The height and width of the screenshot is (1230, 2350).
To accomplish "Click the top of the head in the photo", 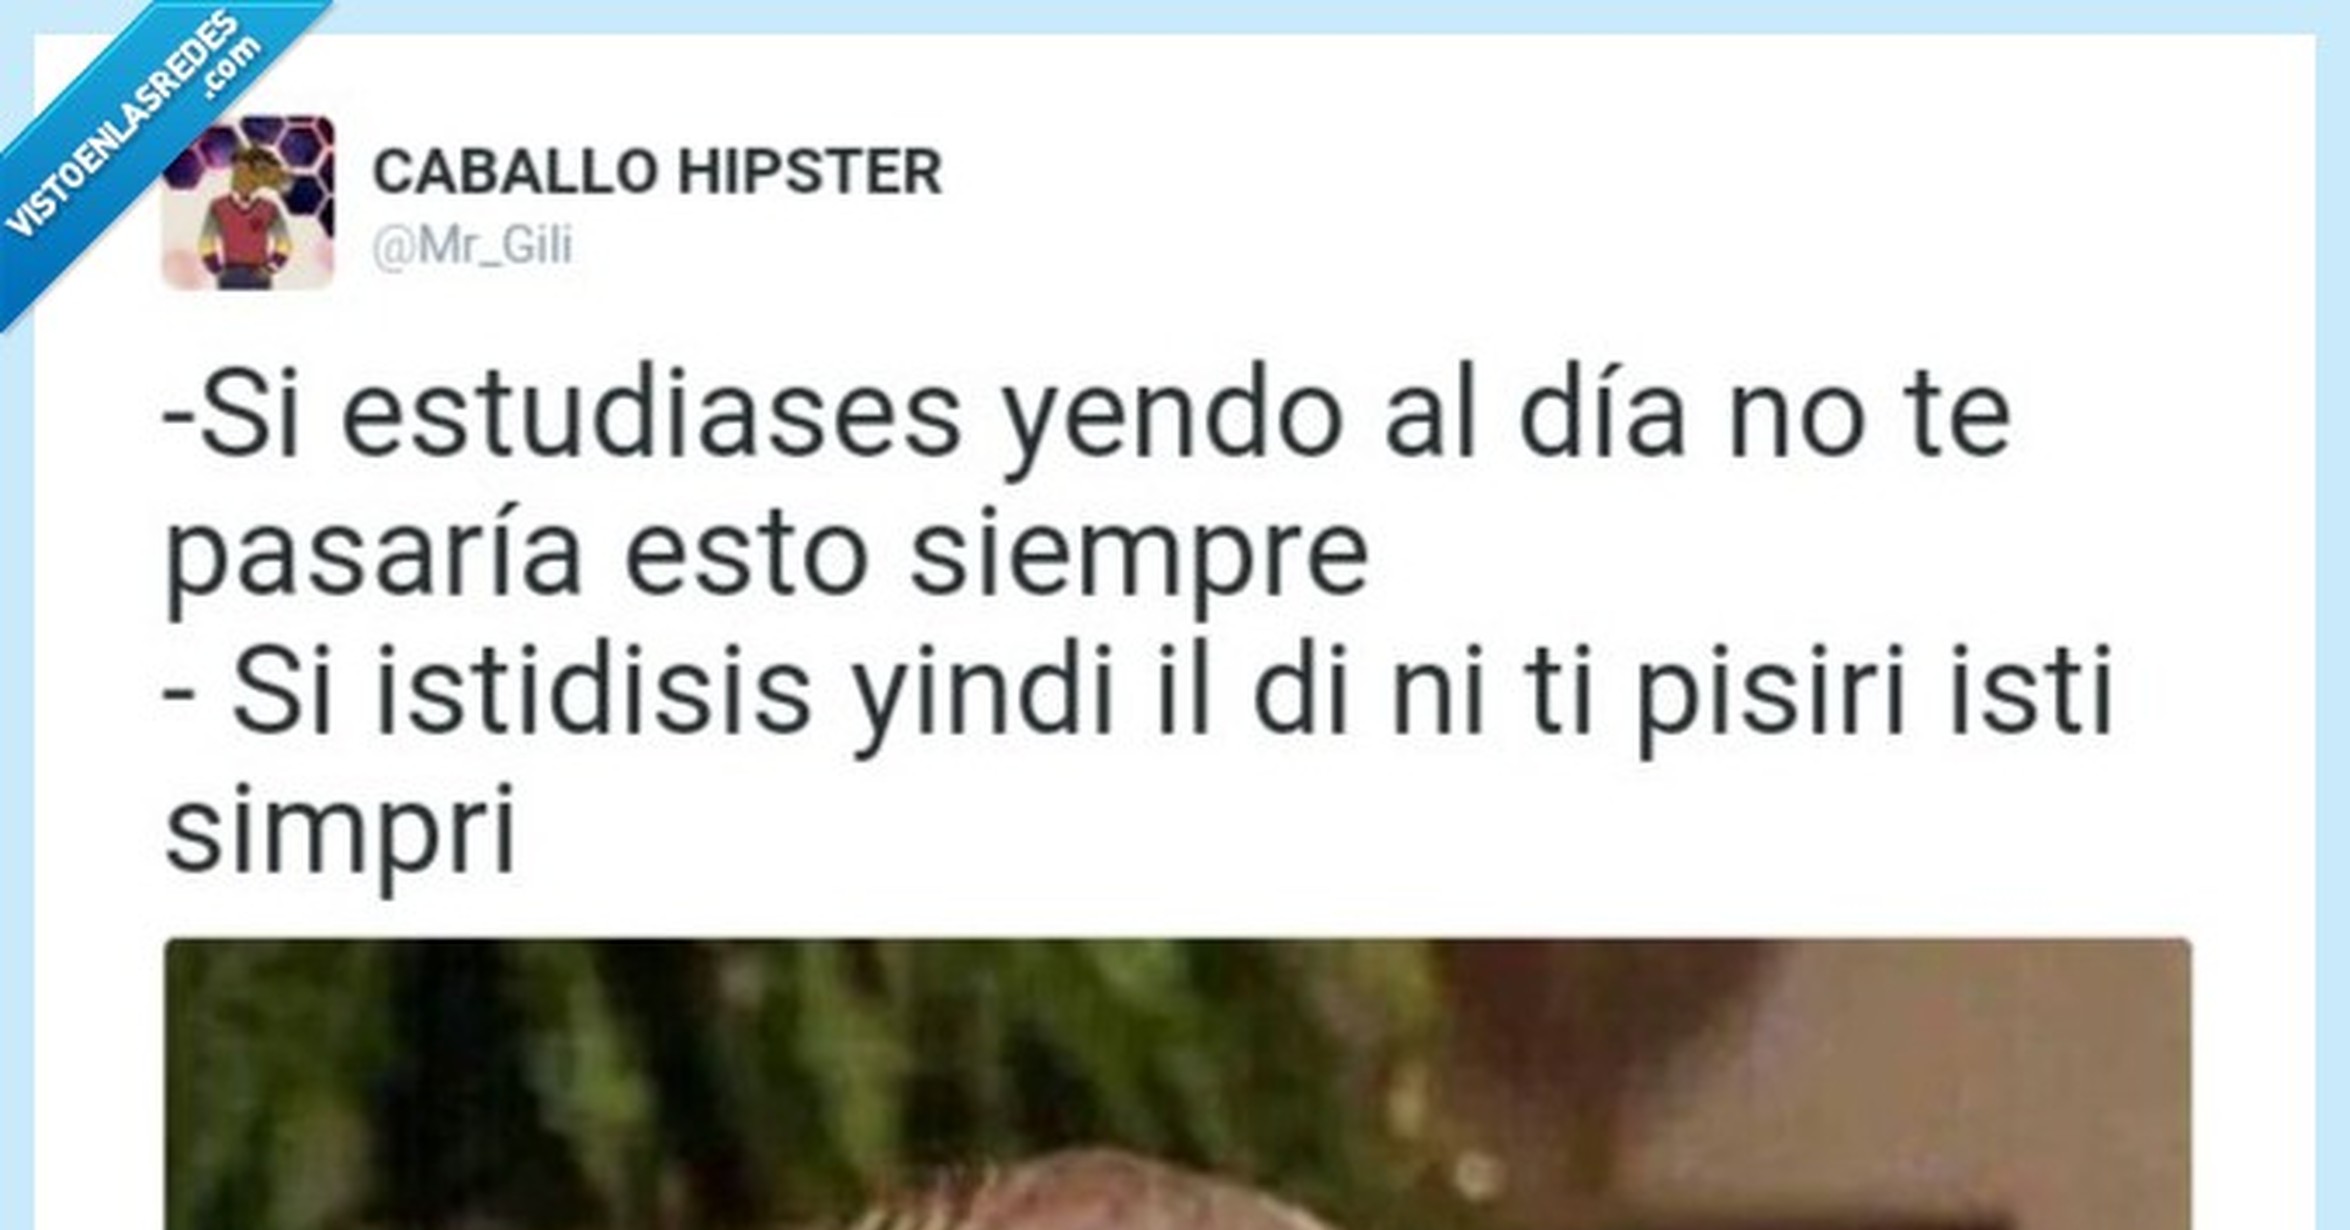I will (1100, 1195).
